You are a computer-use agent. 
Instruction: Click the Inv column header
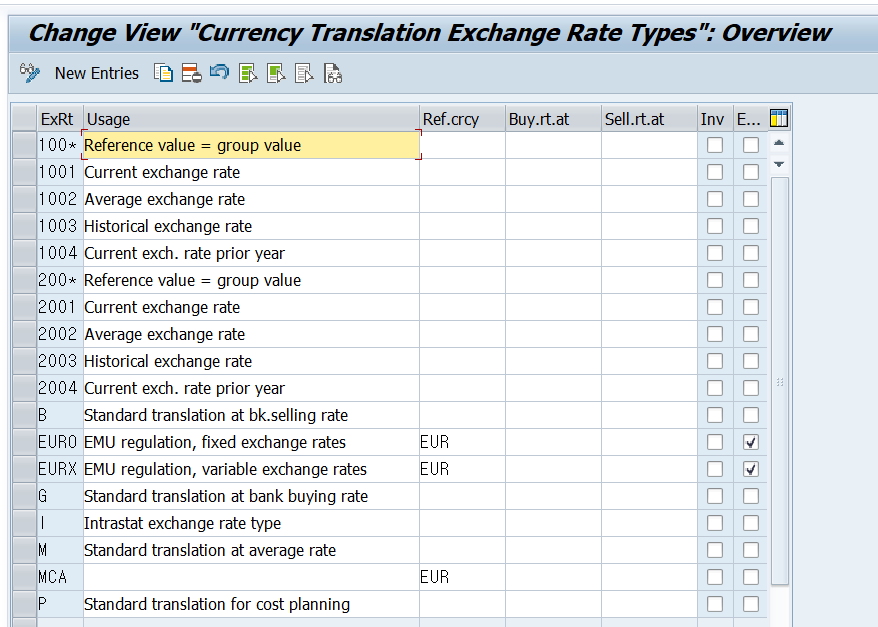click(x=715, y=119)
